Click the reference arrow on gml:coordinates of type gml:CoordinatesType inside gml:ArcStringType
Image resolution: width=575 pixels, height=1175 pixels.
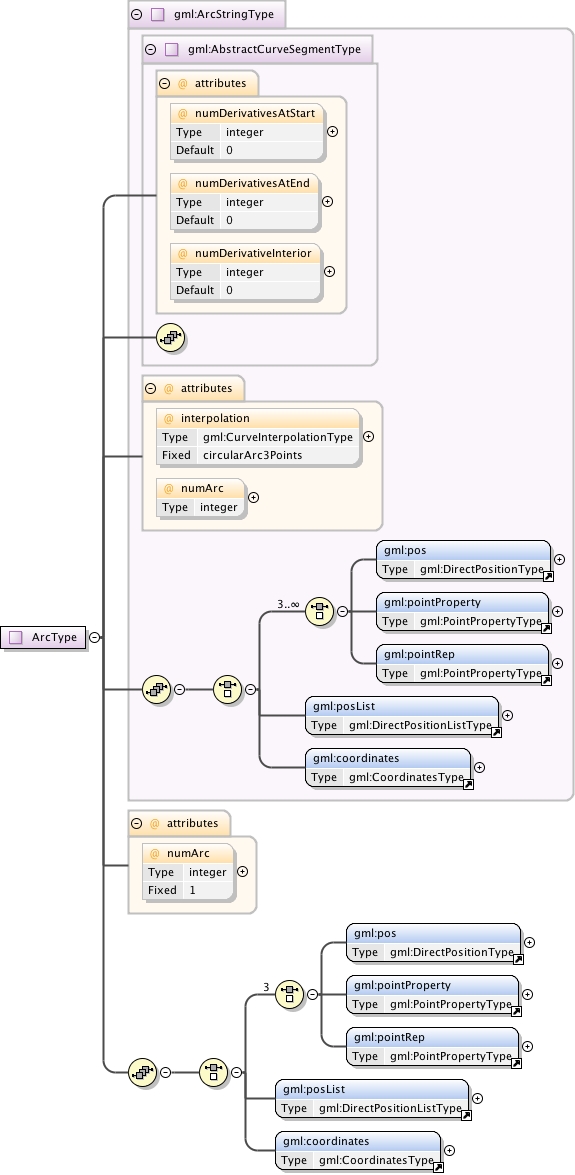[469, 785]
